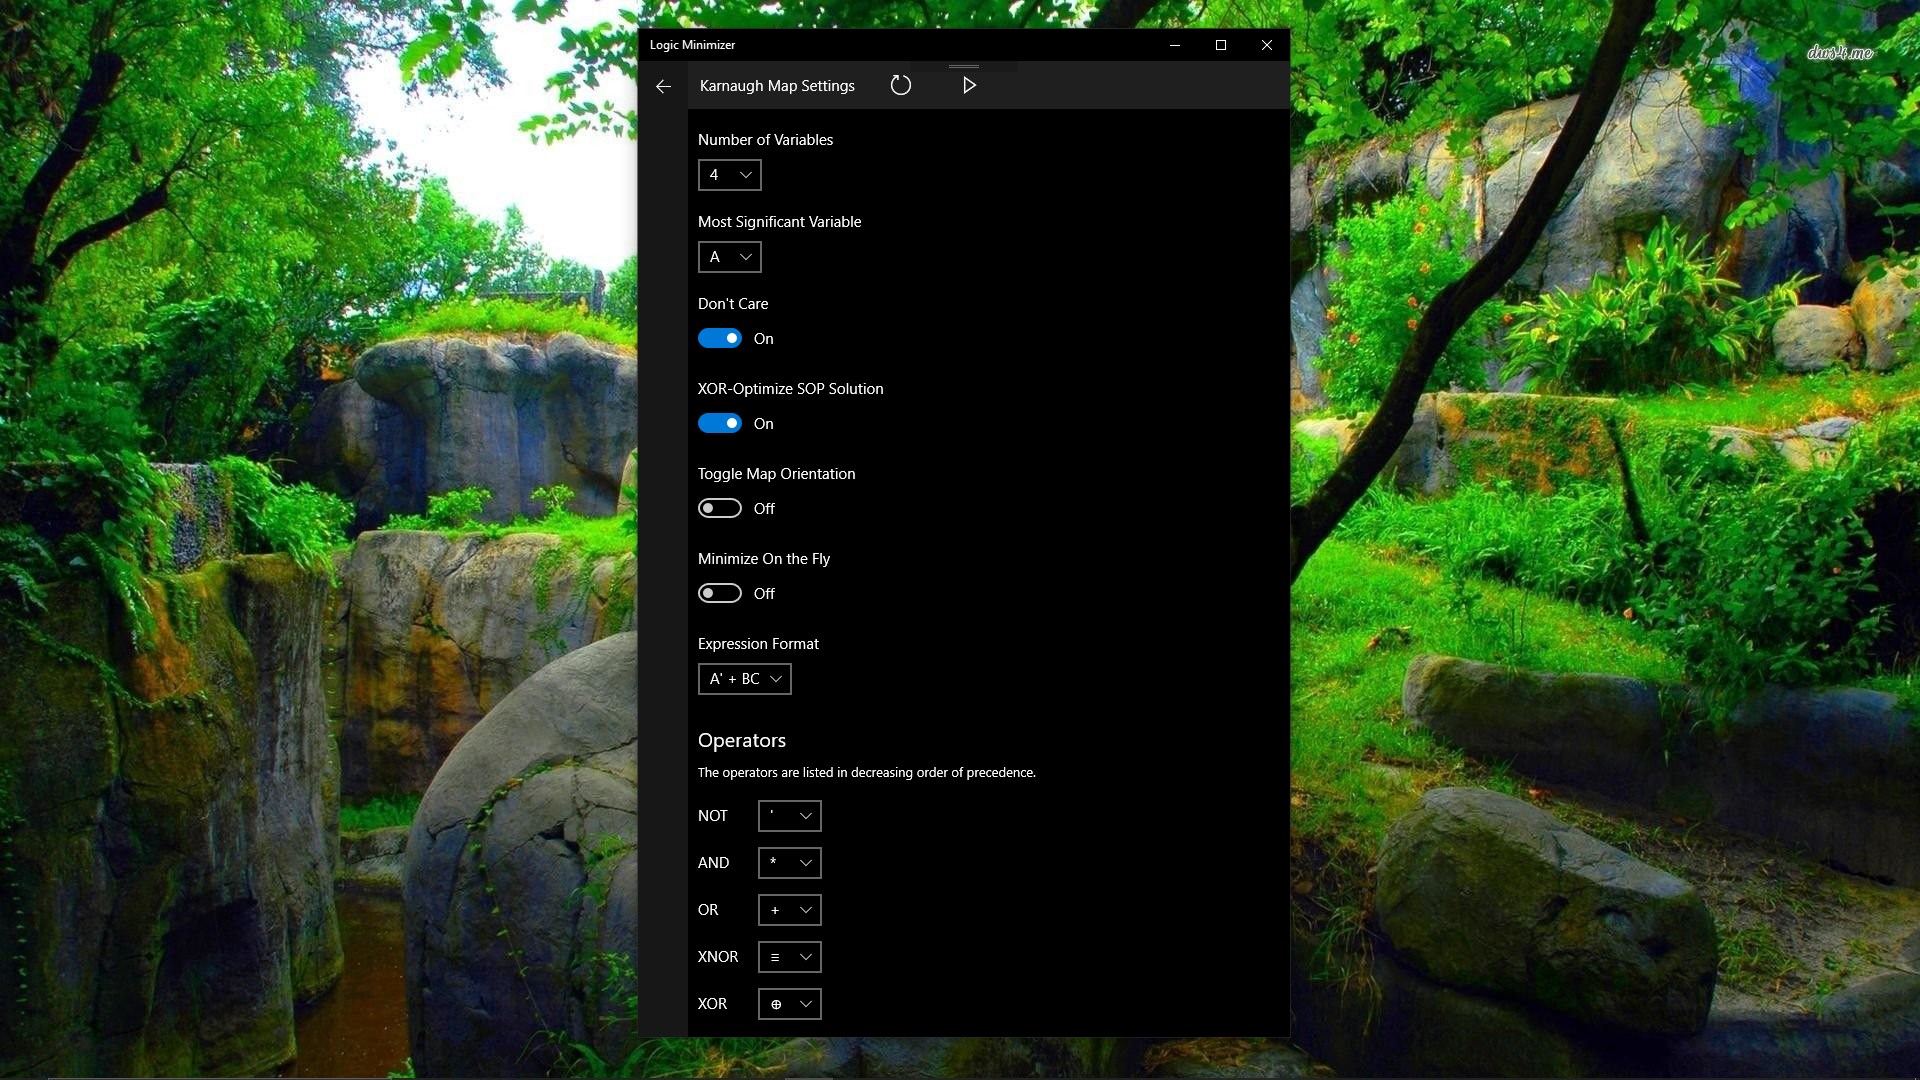The width and height of the screenshot is (1920, 1080).
Task: Open the XOR operator dropdown
Action: (789, 1004)
